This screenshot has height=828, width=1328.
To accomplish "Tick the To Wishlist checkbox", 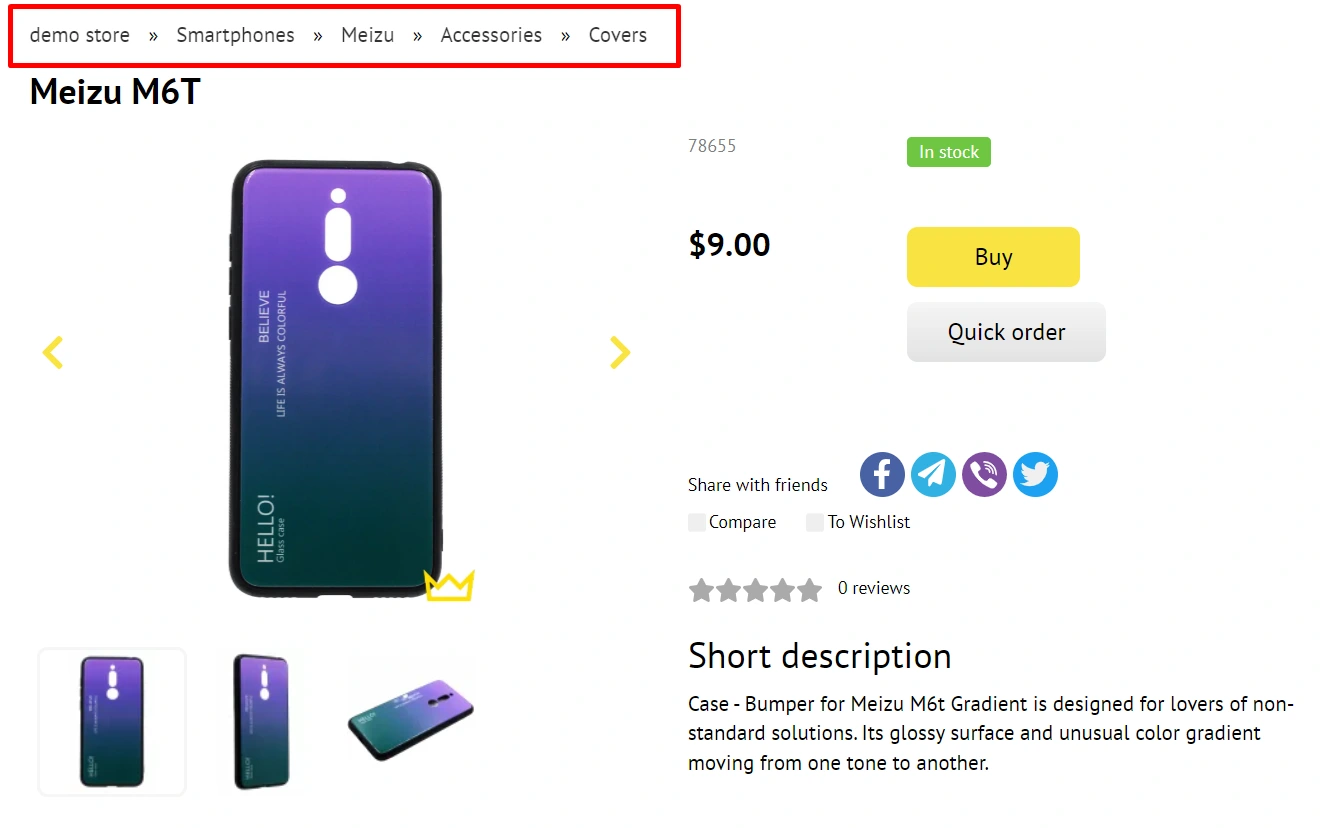I will coord(815,522).
